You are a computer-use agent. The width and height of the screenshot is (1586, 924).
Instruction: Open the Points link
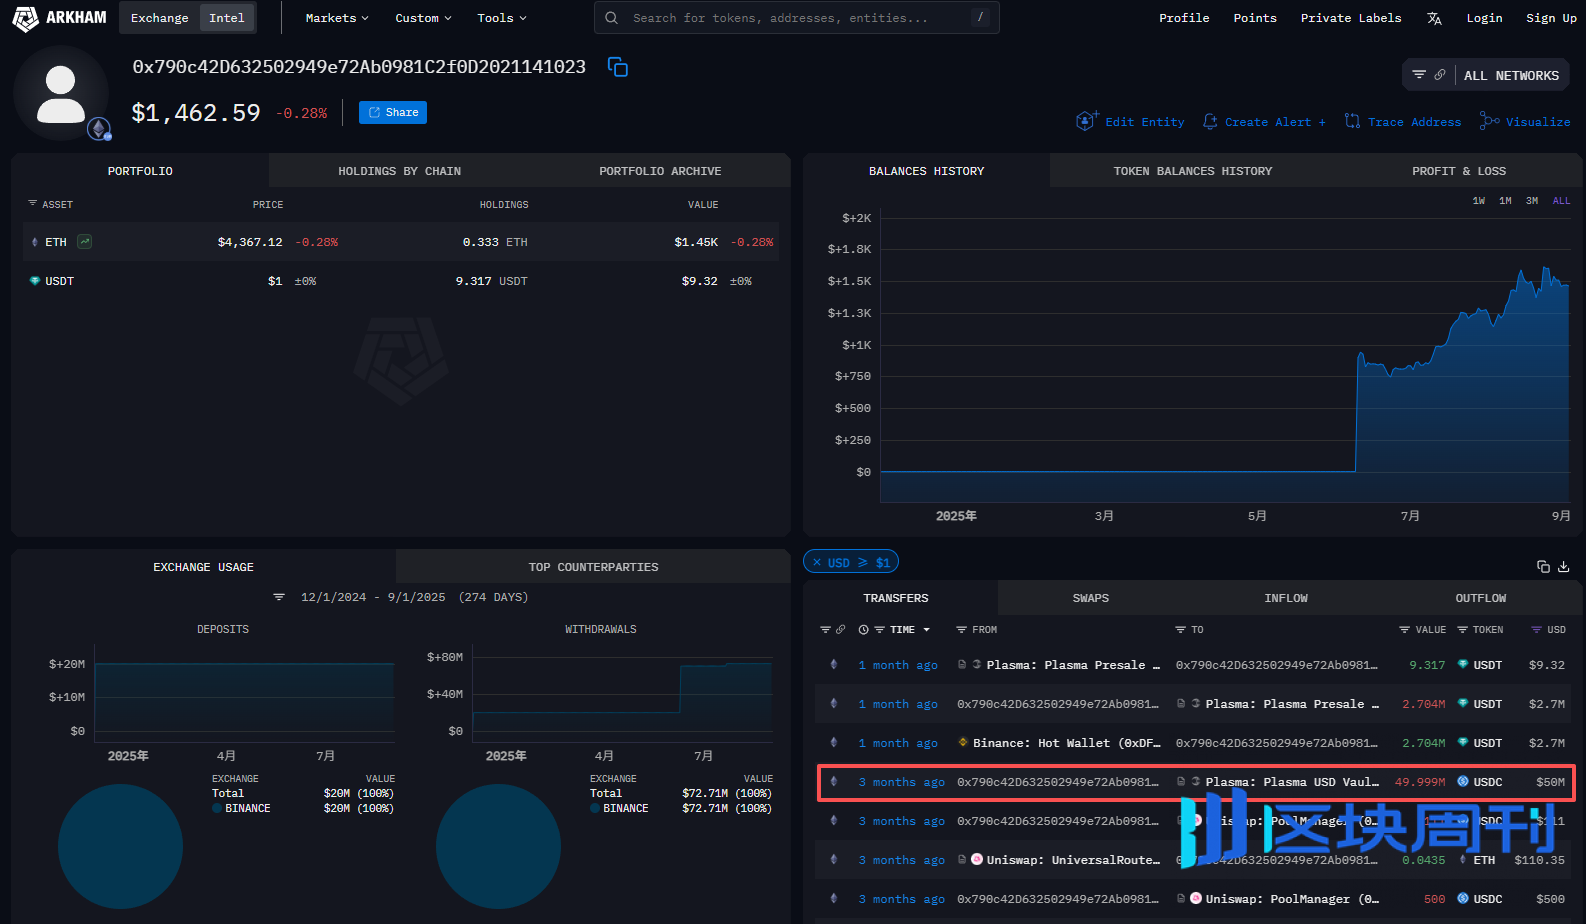click(1255, 18)
